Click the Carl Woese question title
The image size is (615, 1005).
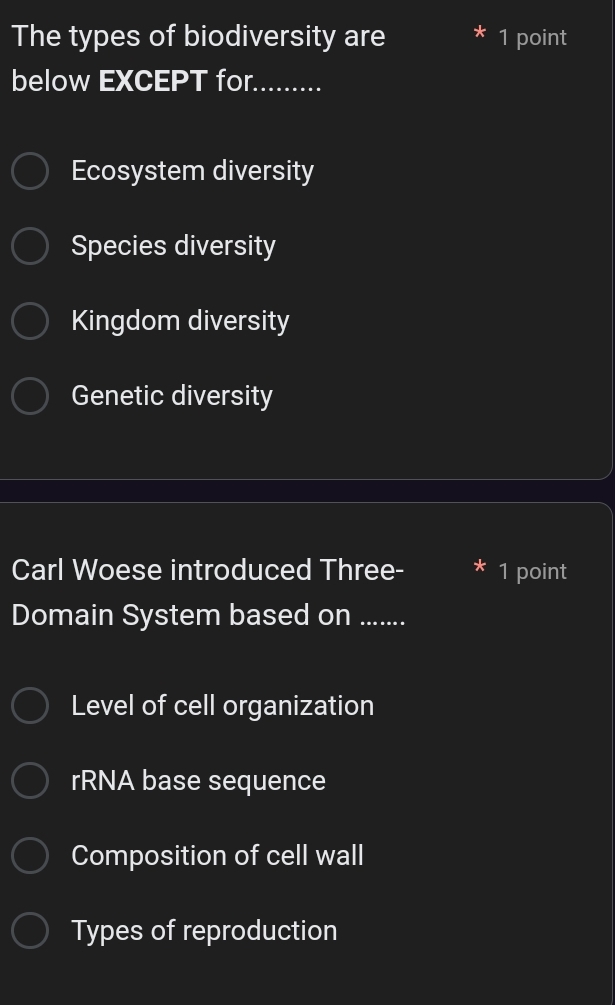point(208,592)
